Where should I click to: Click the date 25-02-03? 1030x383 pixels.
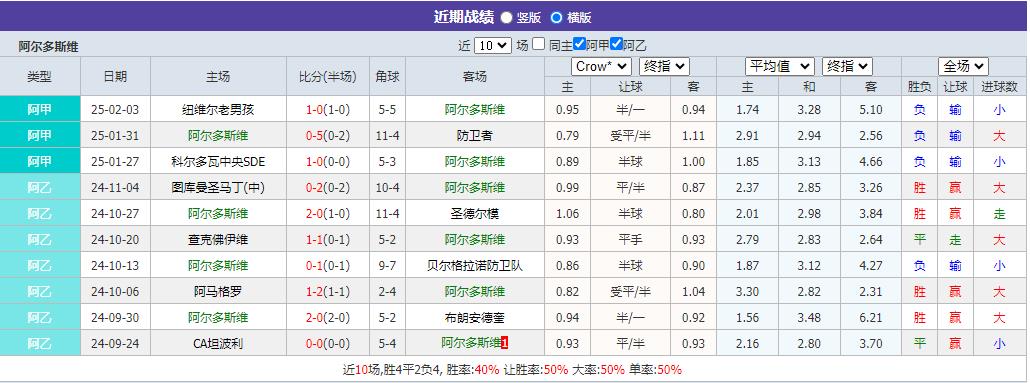[x=116, y=110]
